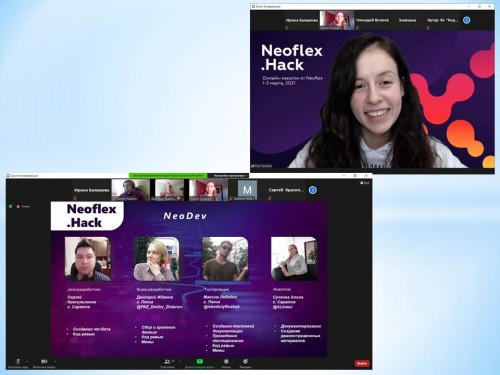Click the analyst's photo on slide
Viewport: 500px width, 375px height.
pyautogui.click(x=294, y=259)
